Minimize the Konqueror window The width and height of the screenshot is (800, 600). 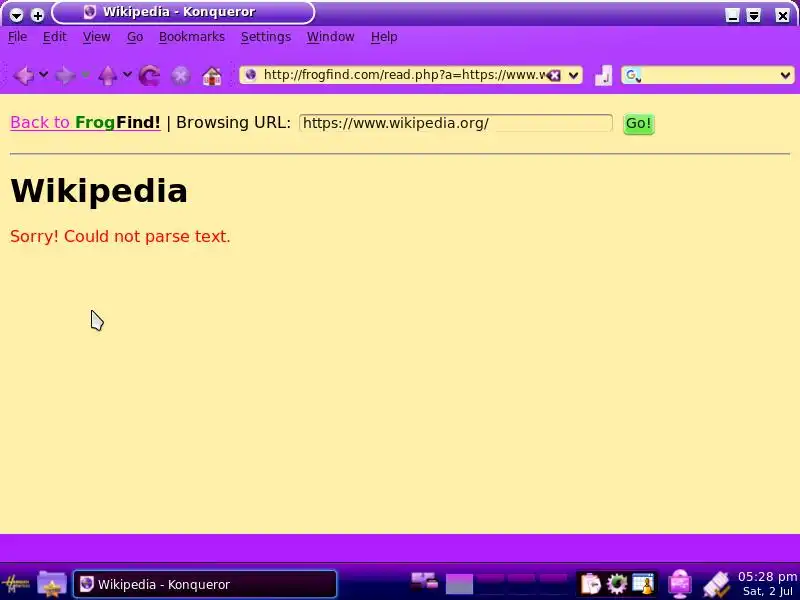point(733,16)
